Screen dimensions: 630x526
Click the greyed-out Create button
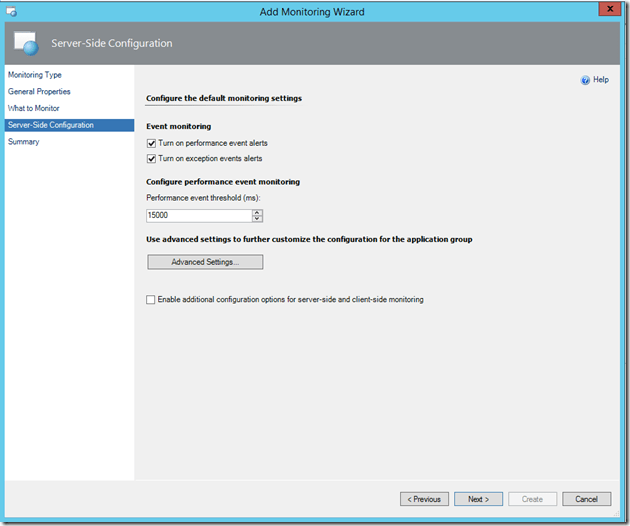[x=532, y=499]
